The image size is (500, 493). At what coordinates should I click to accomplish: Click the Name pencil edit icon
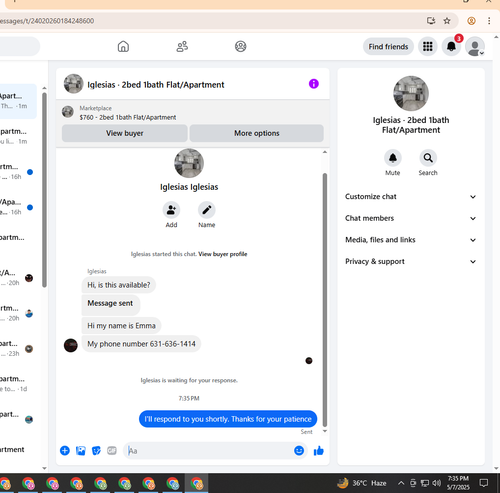(207, 210)
